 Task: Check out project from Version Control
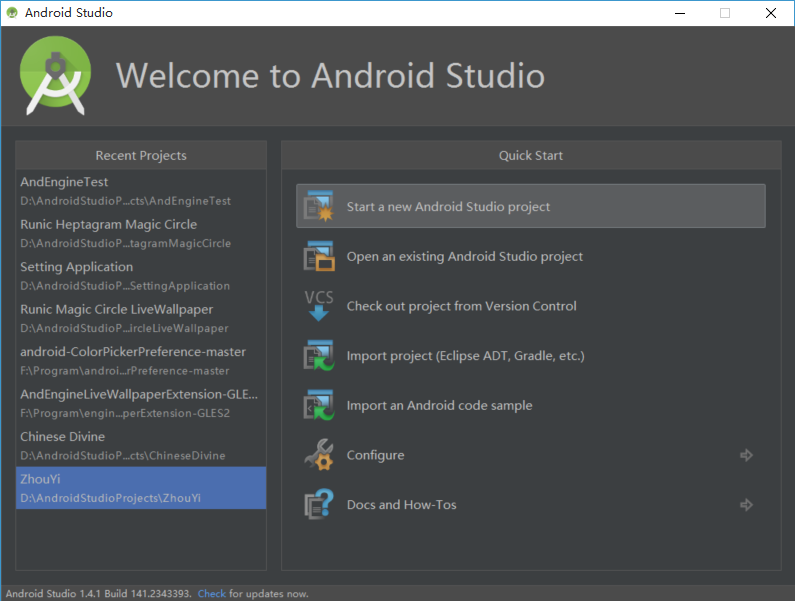[x=530, y=306]
